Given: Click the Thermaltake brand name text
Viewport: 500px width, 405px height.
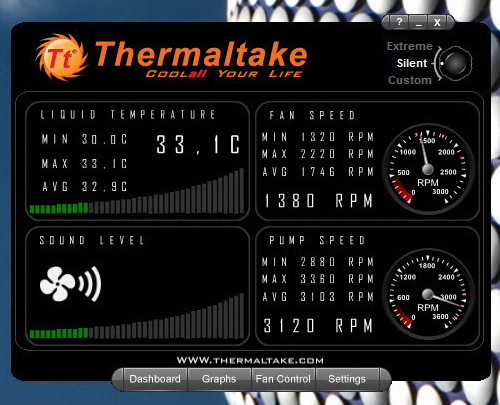Looking at the screenshot, I should (201, 54).
